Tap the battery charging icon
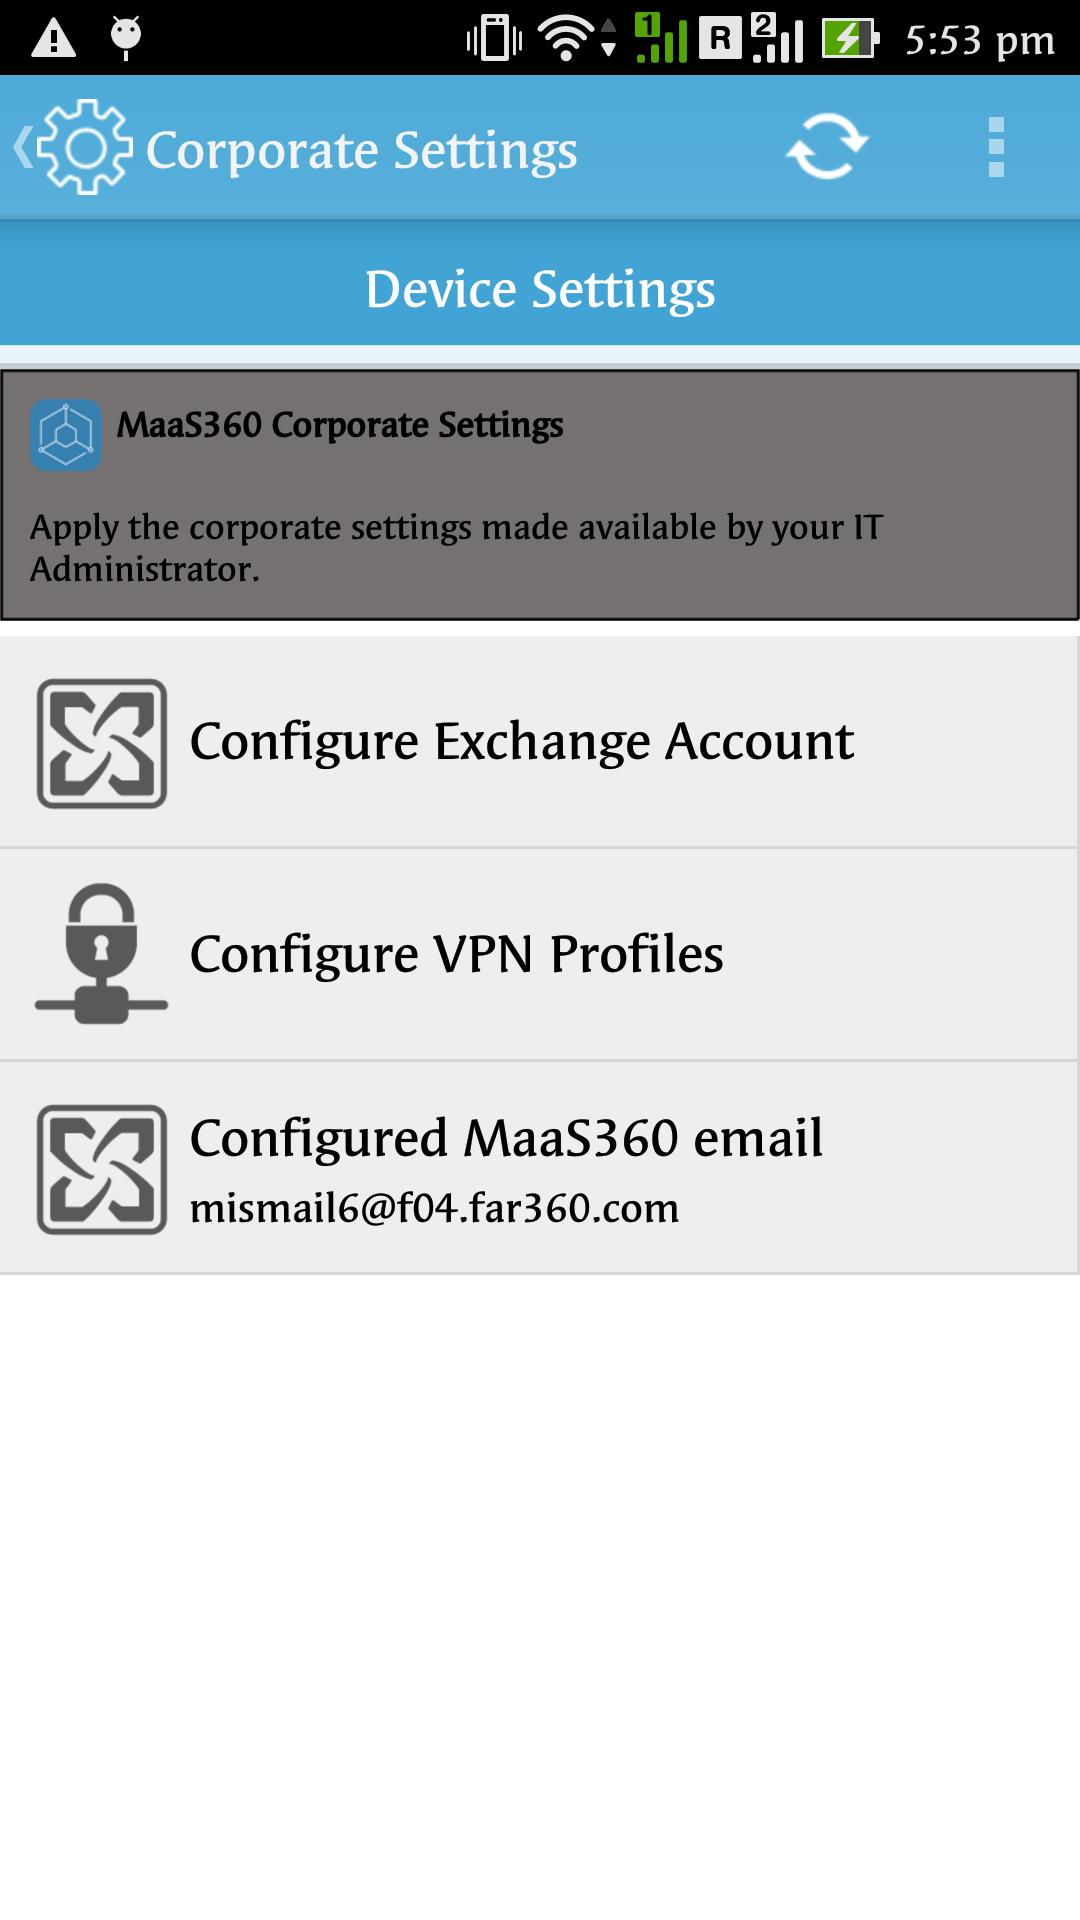Viewport: 1080px width, 1920px height. pyautogui.click(x=850, y=38)
